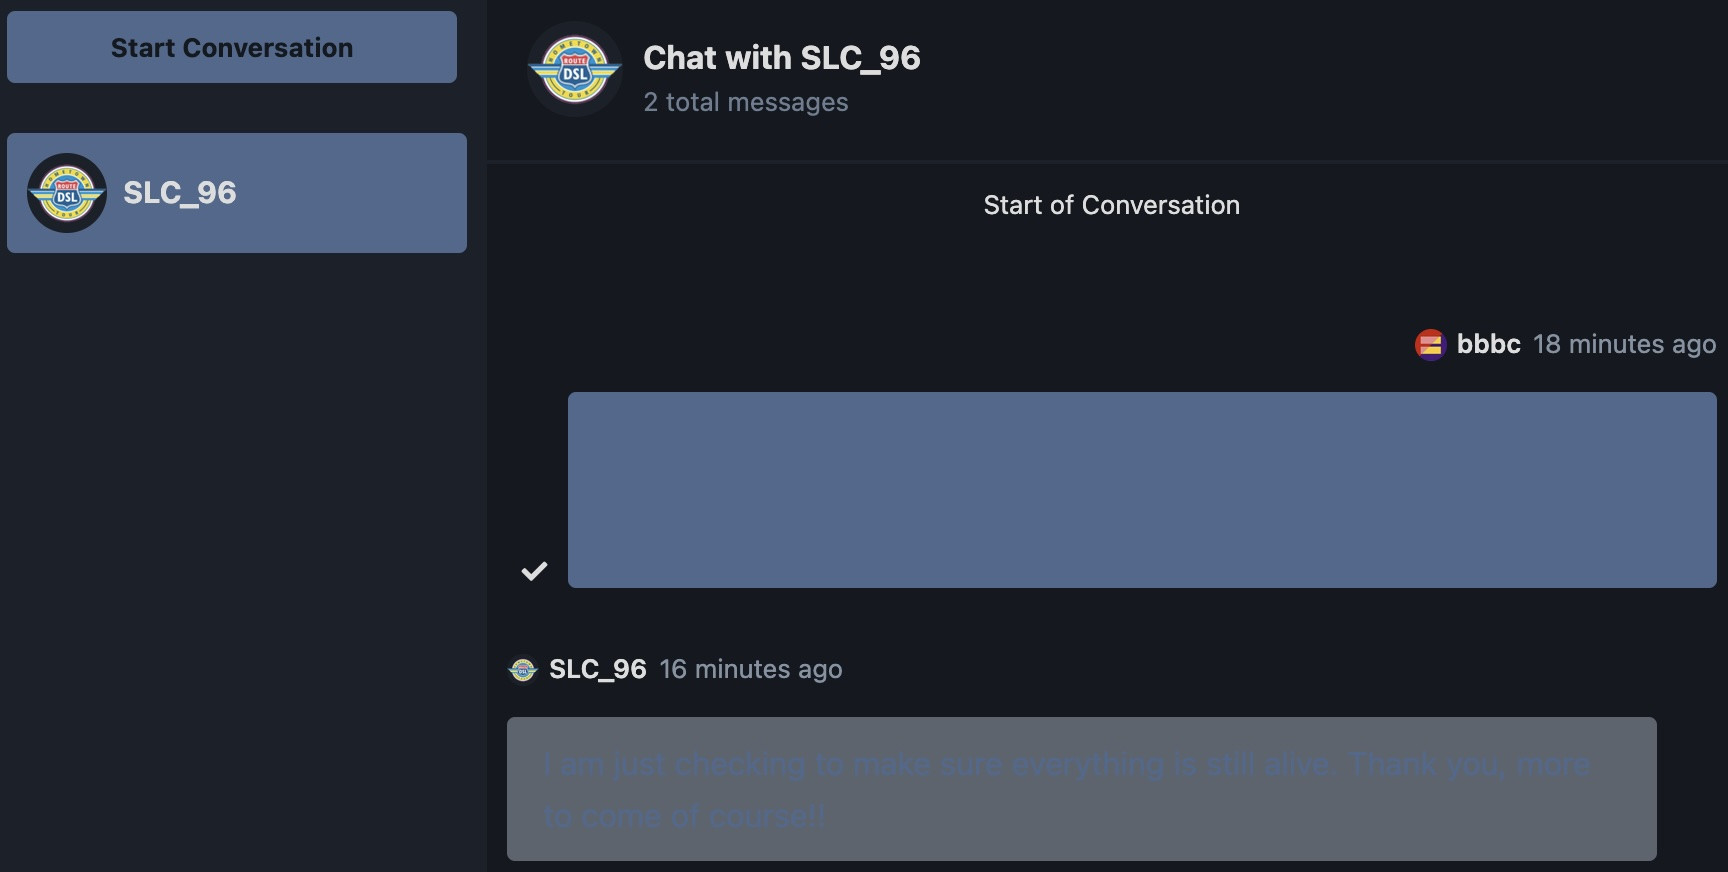Reveal the hidden blue message from bbbc
Image resolution: width=1728 pixels, height=872 pixels.
[1142, 490]
